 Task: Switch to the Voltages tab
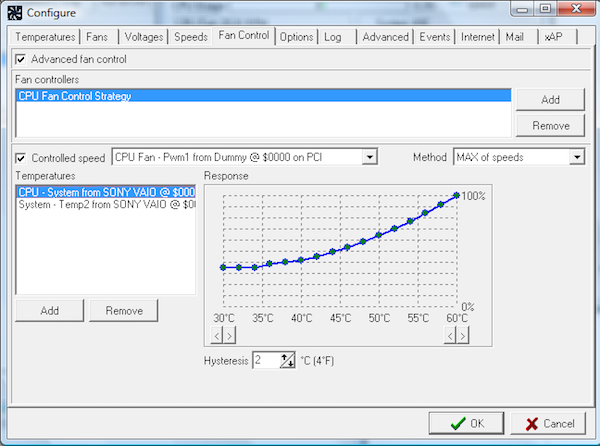[144, 37]
